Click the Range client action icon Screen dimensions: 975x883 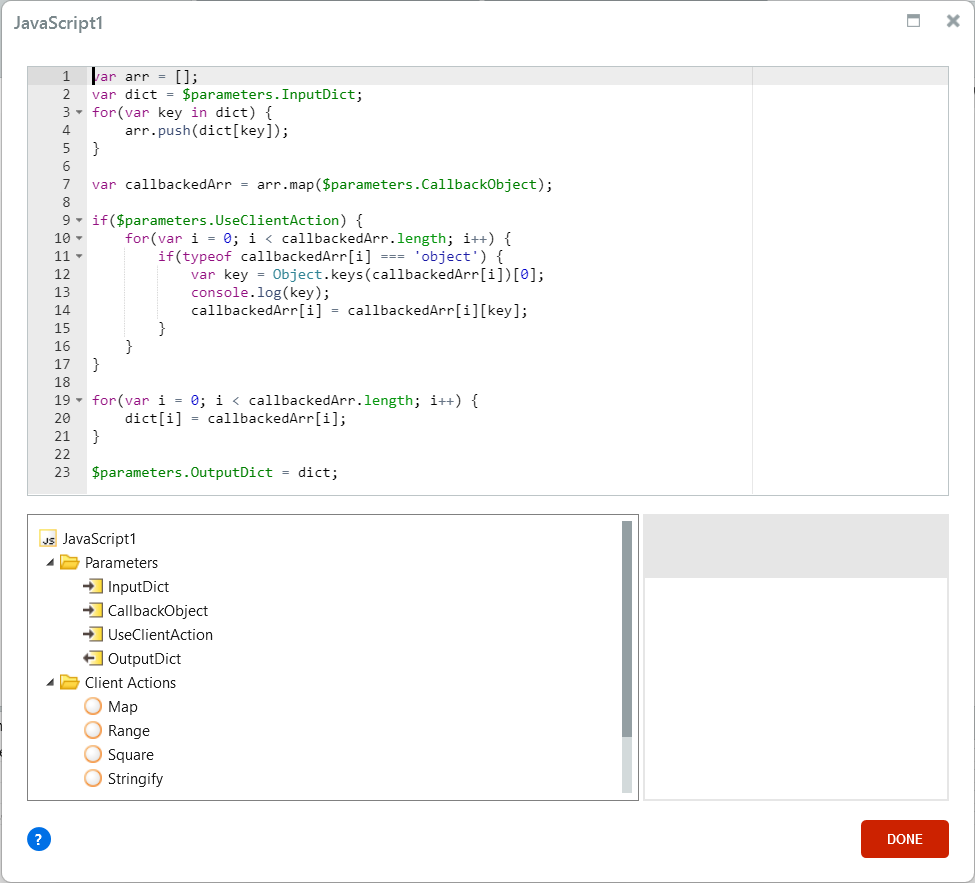pos(93,731)
